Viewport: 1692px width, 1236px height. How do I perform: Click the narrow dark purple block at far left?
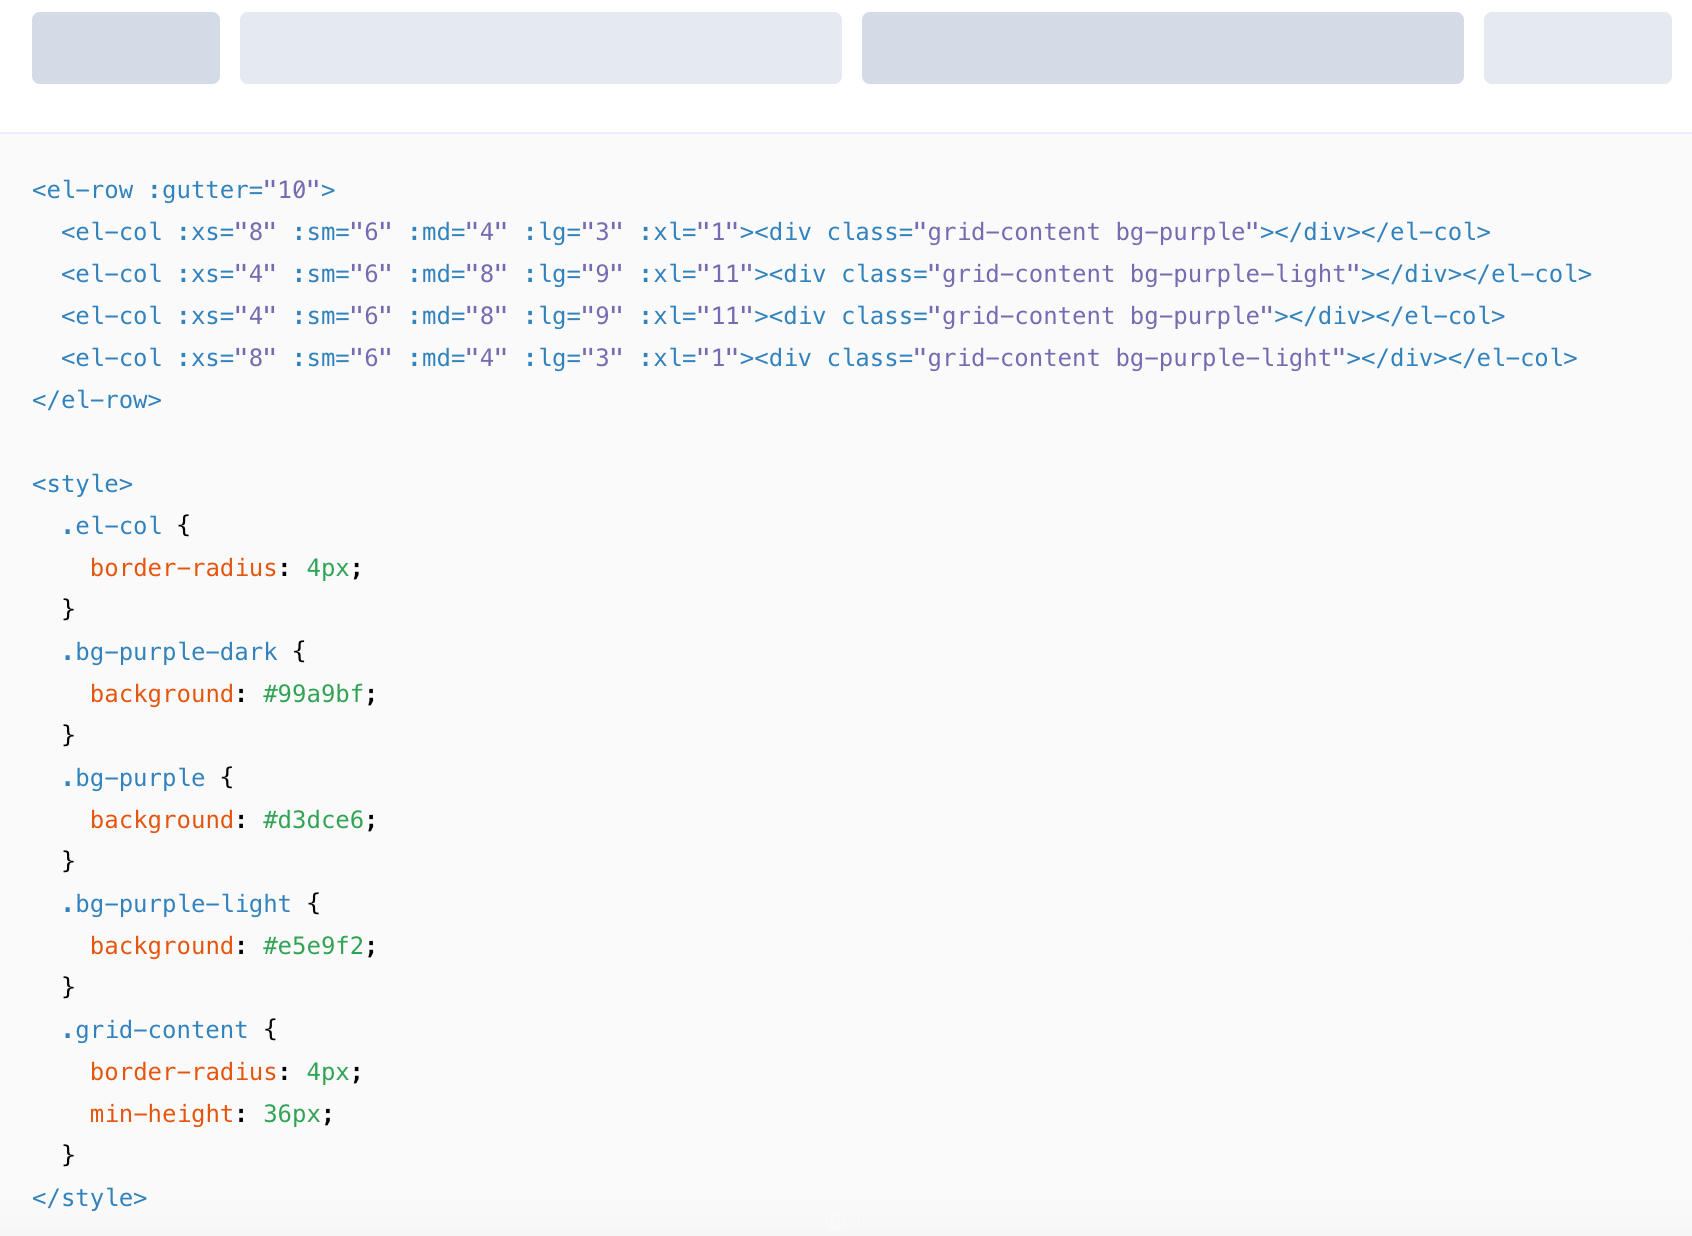point(126,48)
